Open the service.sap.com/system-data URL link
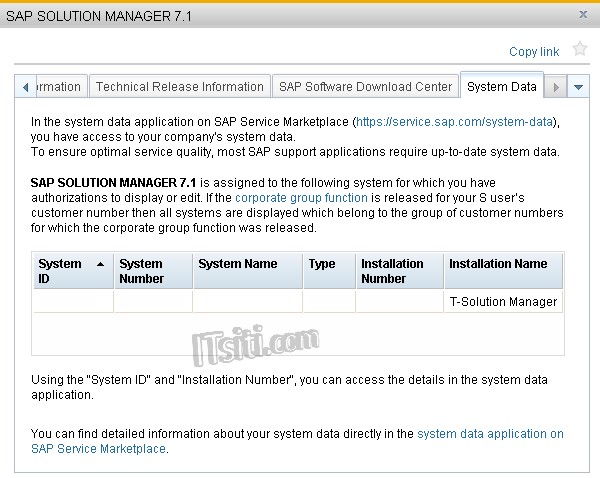This screenshot has width=600, height=478. click(457, 122)
